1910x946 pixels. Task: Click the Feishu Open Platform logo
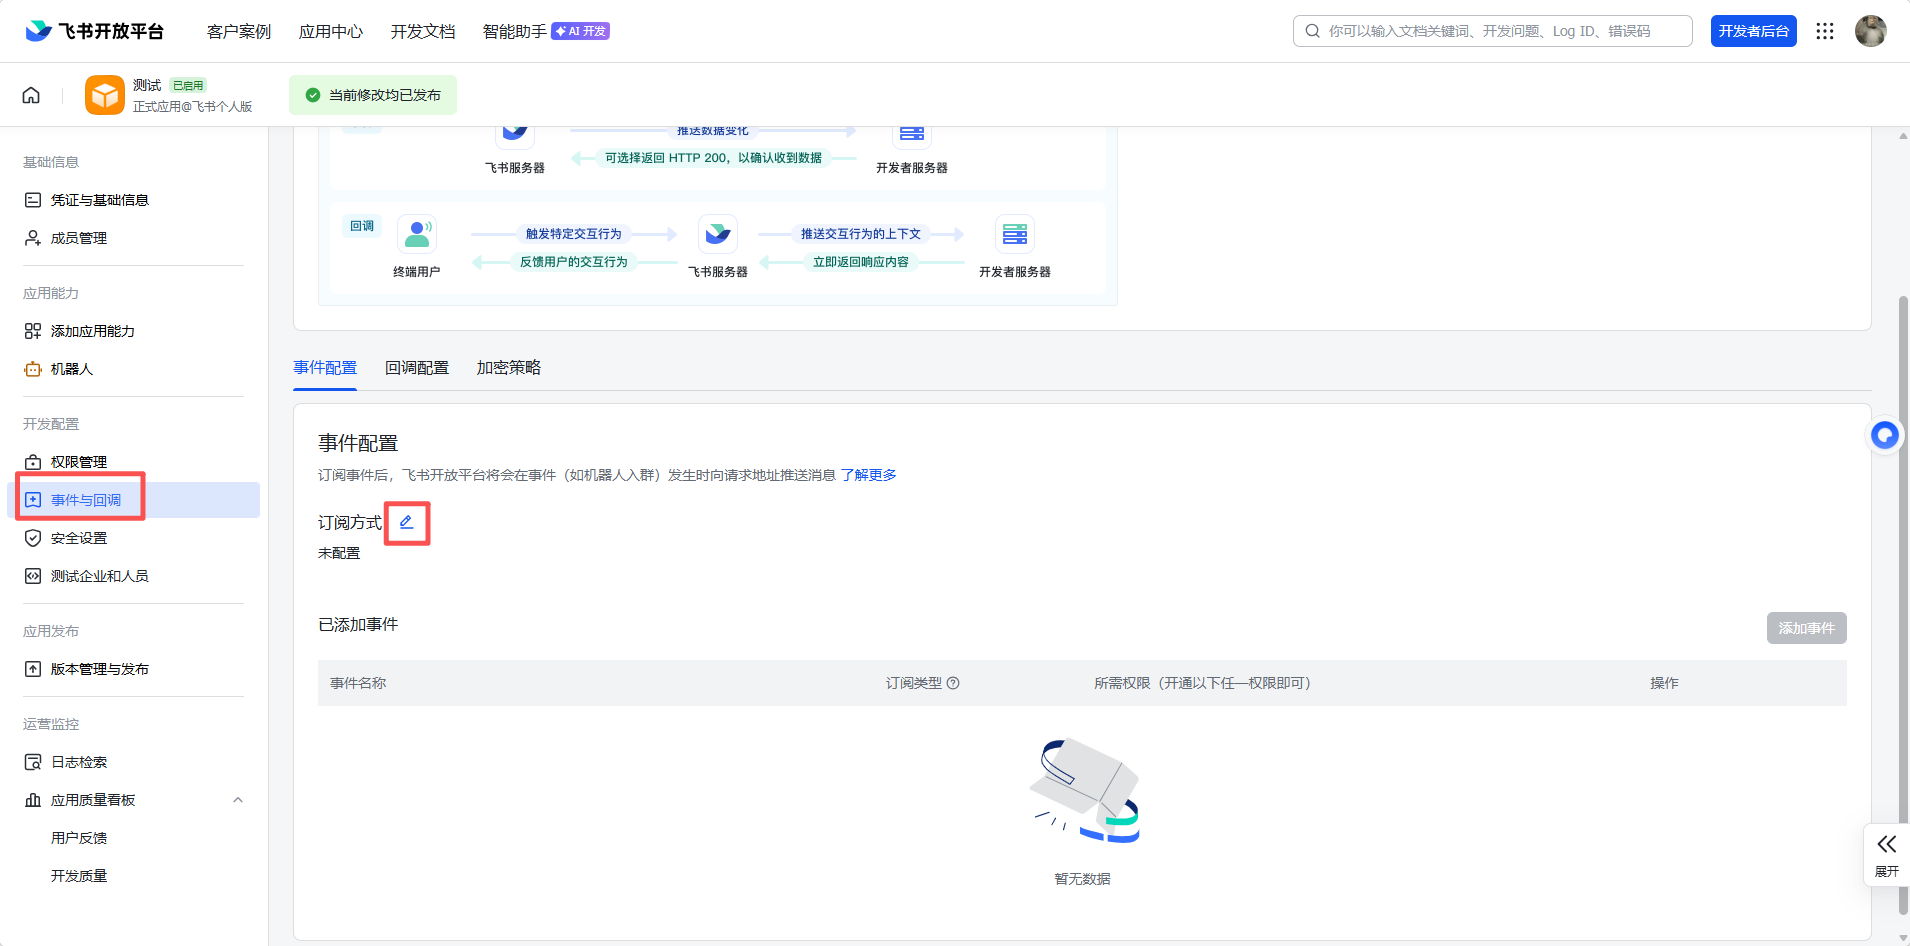pos(94,31)
